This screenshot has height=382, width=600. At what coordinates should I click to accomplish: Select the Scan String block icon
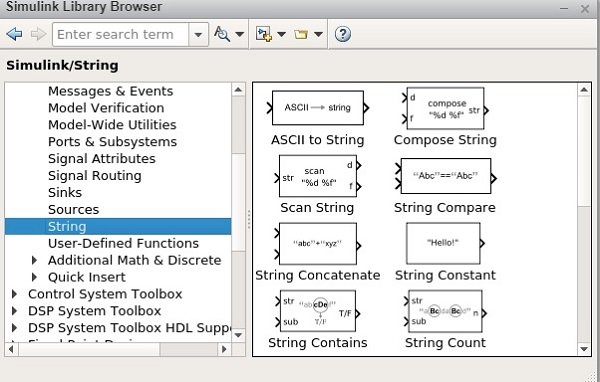click(x=318, y=176)
